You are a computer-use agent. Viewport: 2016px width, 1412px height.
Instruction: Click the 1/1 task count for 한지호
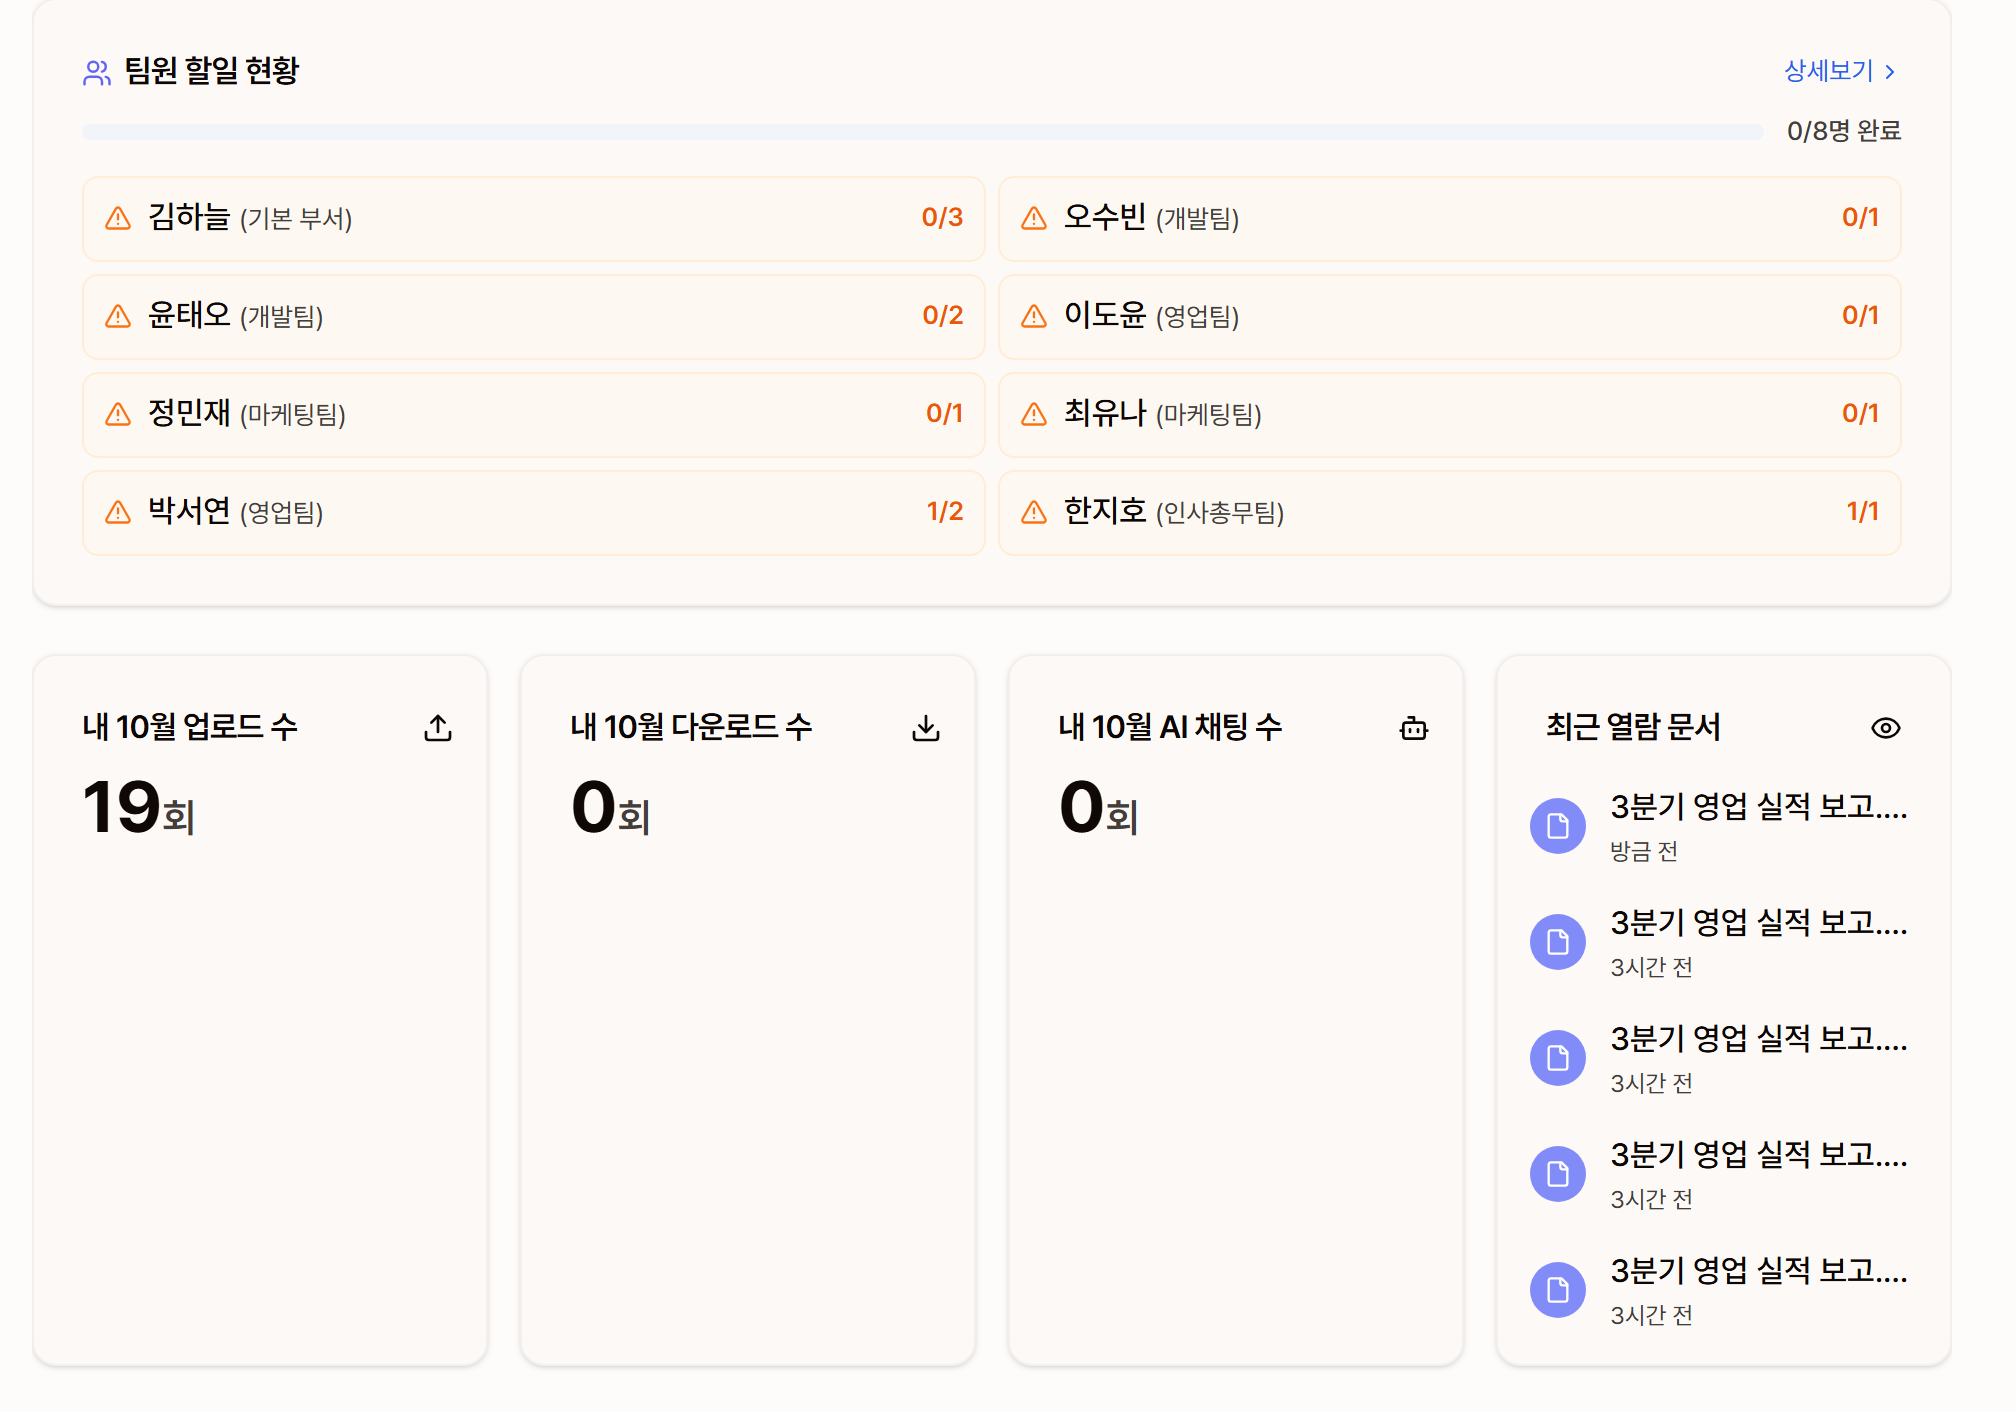1862,511
